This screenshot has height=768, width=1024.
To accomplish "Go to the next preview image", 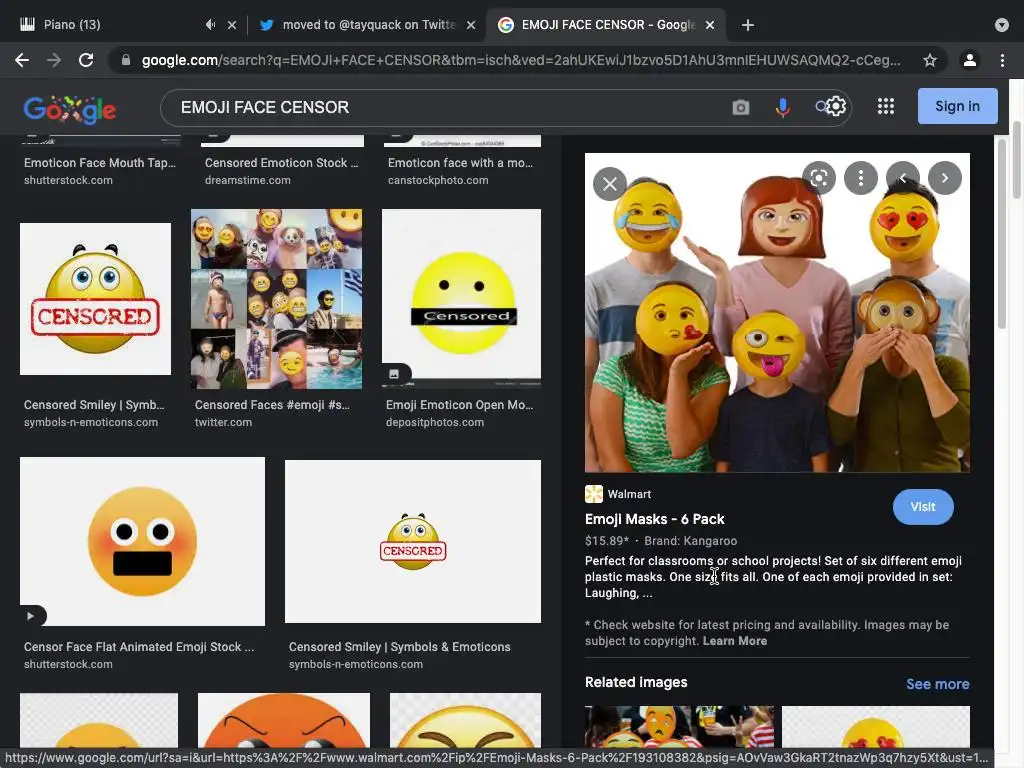I will coord(944,178).
